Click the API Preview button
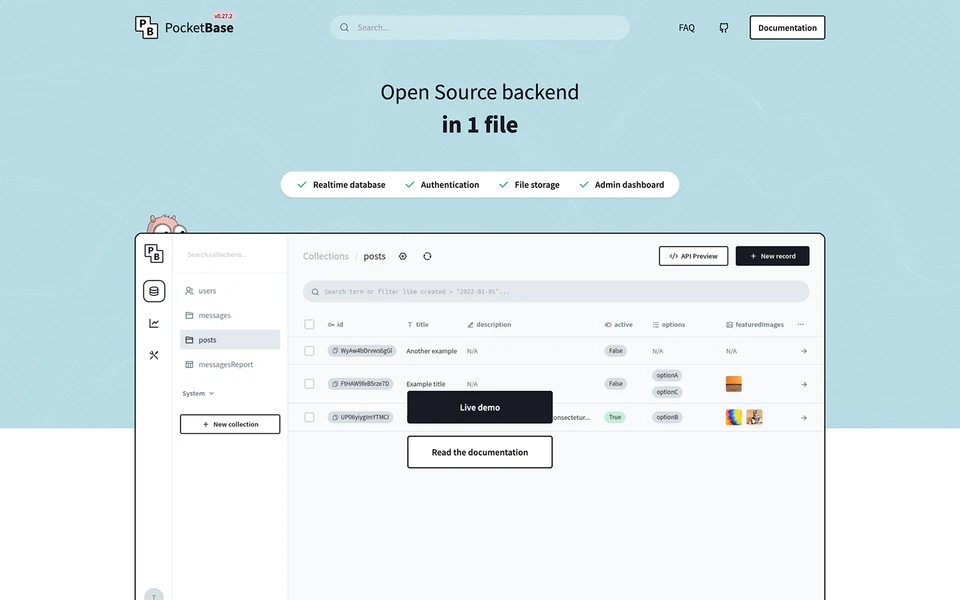960x600 pixels. [693, 256]
